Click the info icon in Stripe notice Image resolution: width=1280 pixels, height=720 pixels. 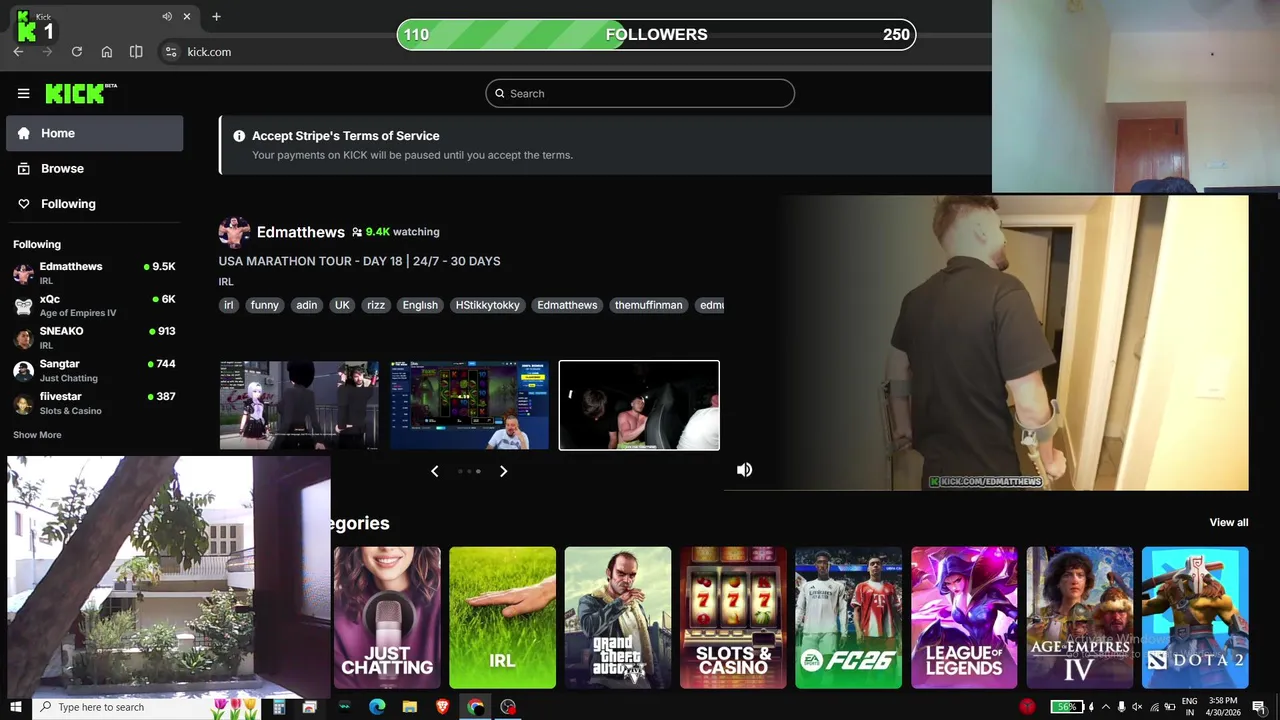coord(239,136)
